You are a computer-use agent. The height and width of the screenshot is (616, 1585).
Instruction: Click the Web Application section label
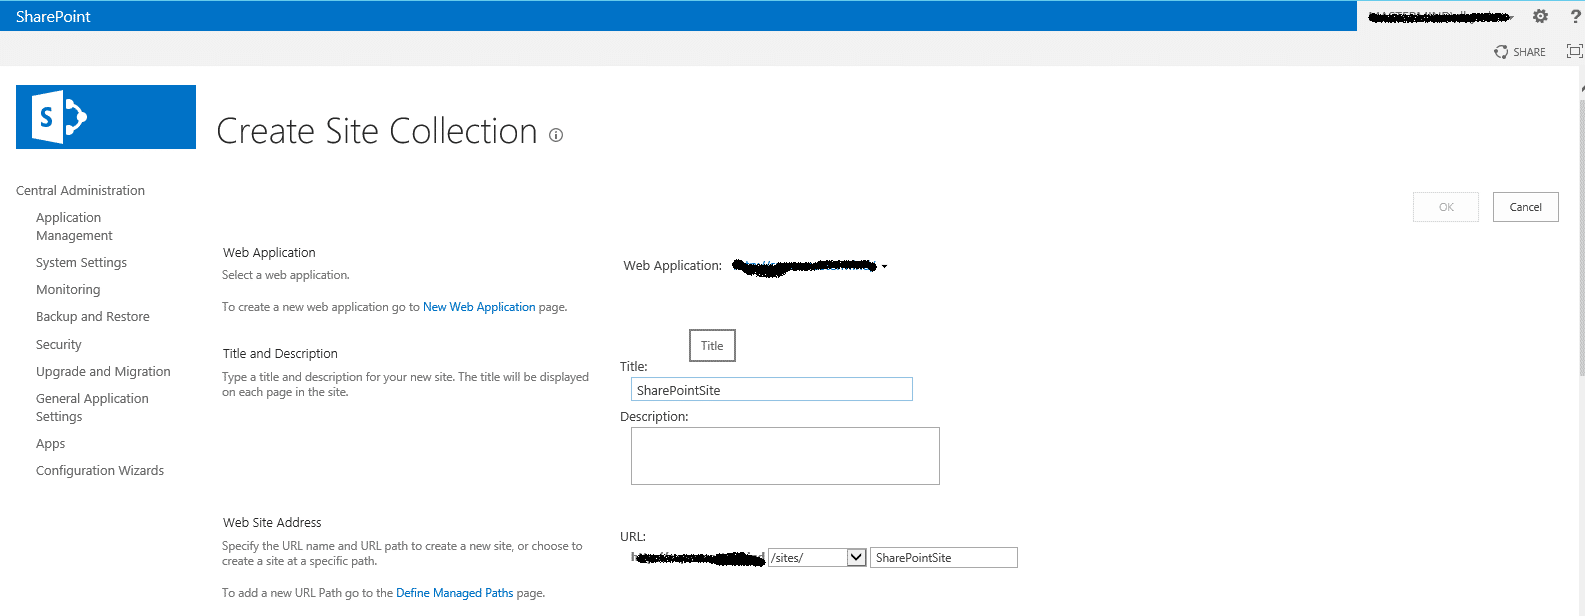(269, 253)
